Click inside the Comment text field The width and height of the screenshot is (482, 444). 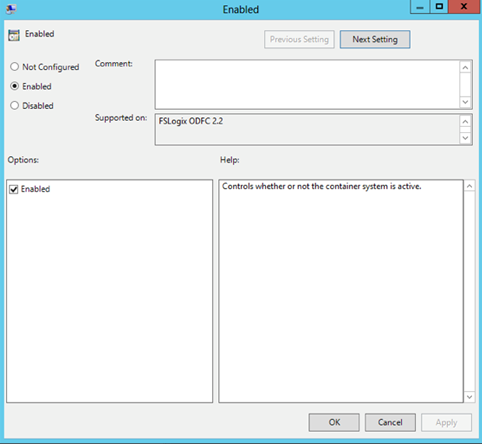[x=307, y=84]
